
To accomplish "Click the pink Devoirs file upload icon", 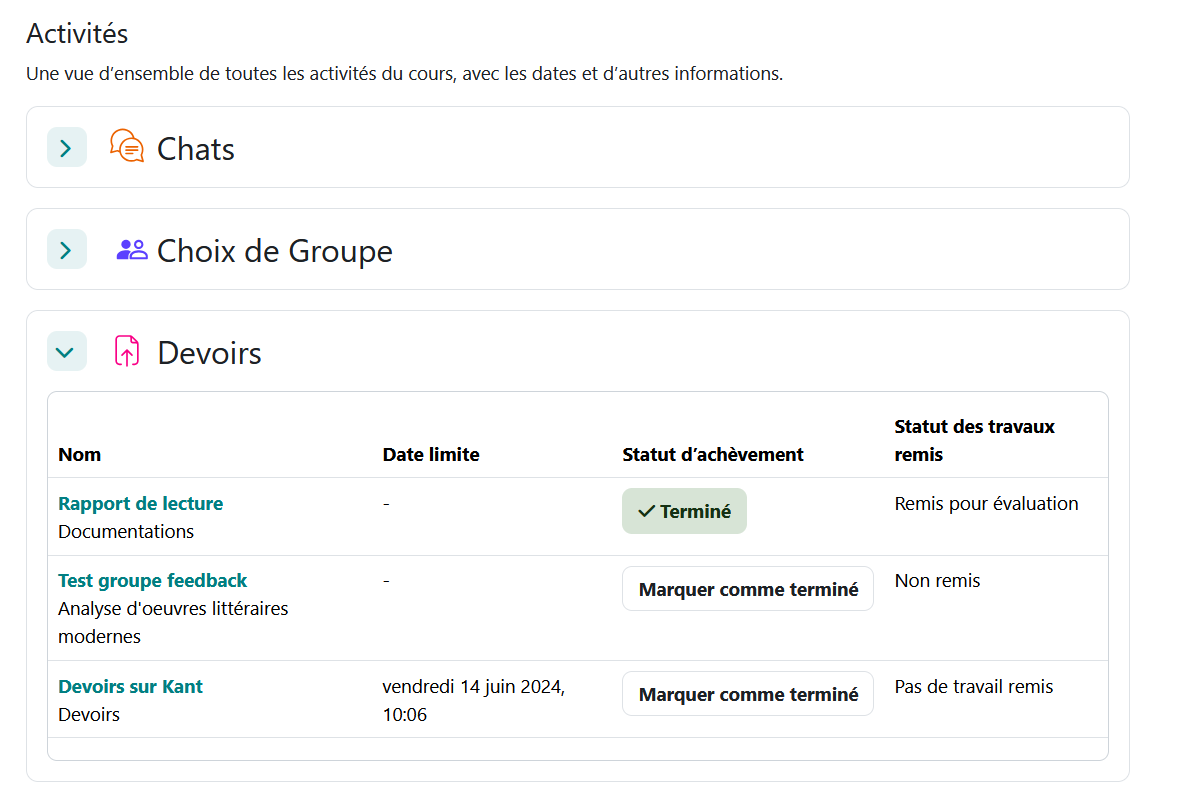I will point(127,351).
